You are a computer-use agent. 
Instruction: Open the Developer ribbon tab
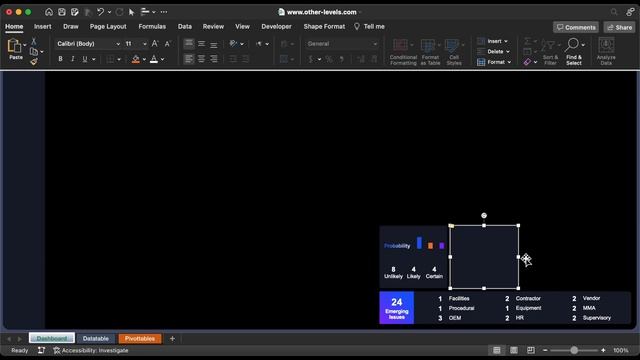point(276,27)
